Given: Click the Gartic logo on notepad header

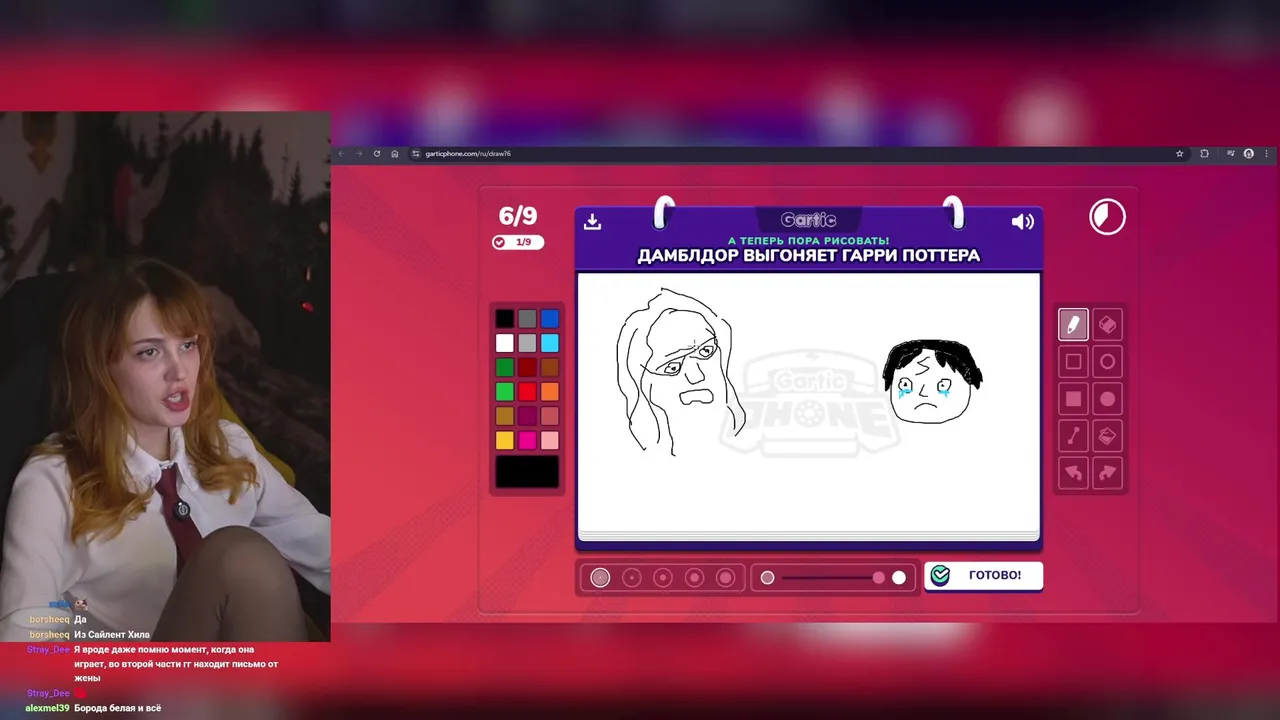Looking at the screenshot, I should 809,220.
